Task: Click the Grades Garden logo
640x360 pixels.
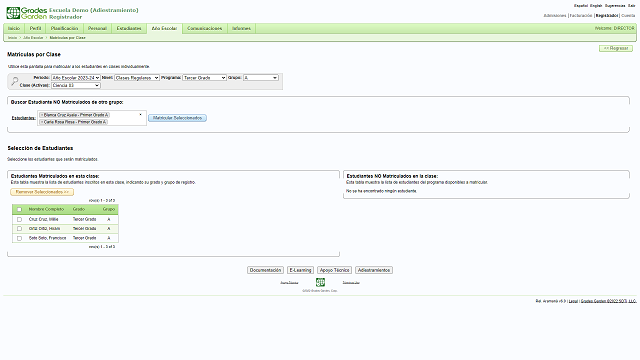Action: tap(27, 13)
